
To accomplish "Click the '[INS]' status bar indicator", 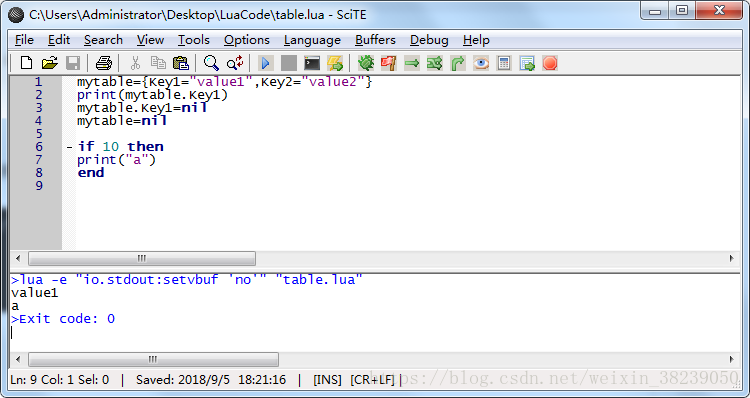I will point(327,380).
